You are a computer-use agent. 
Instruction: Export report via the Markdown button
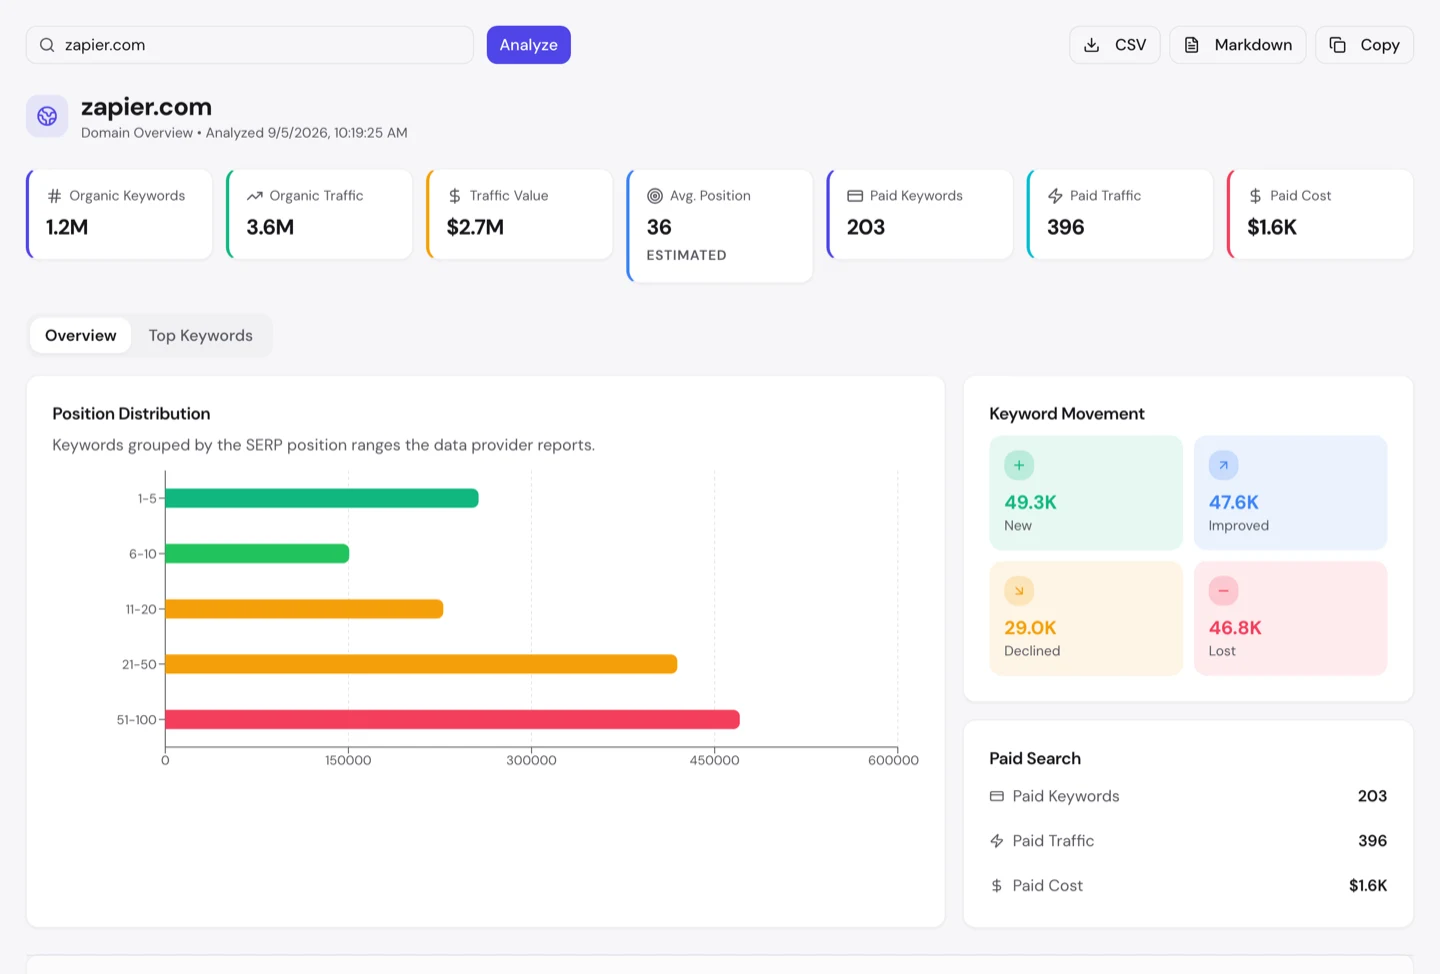1238,45
